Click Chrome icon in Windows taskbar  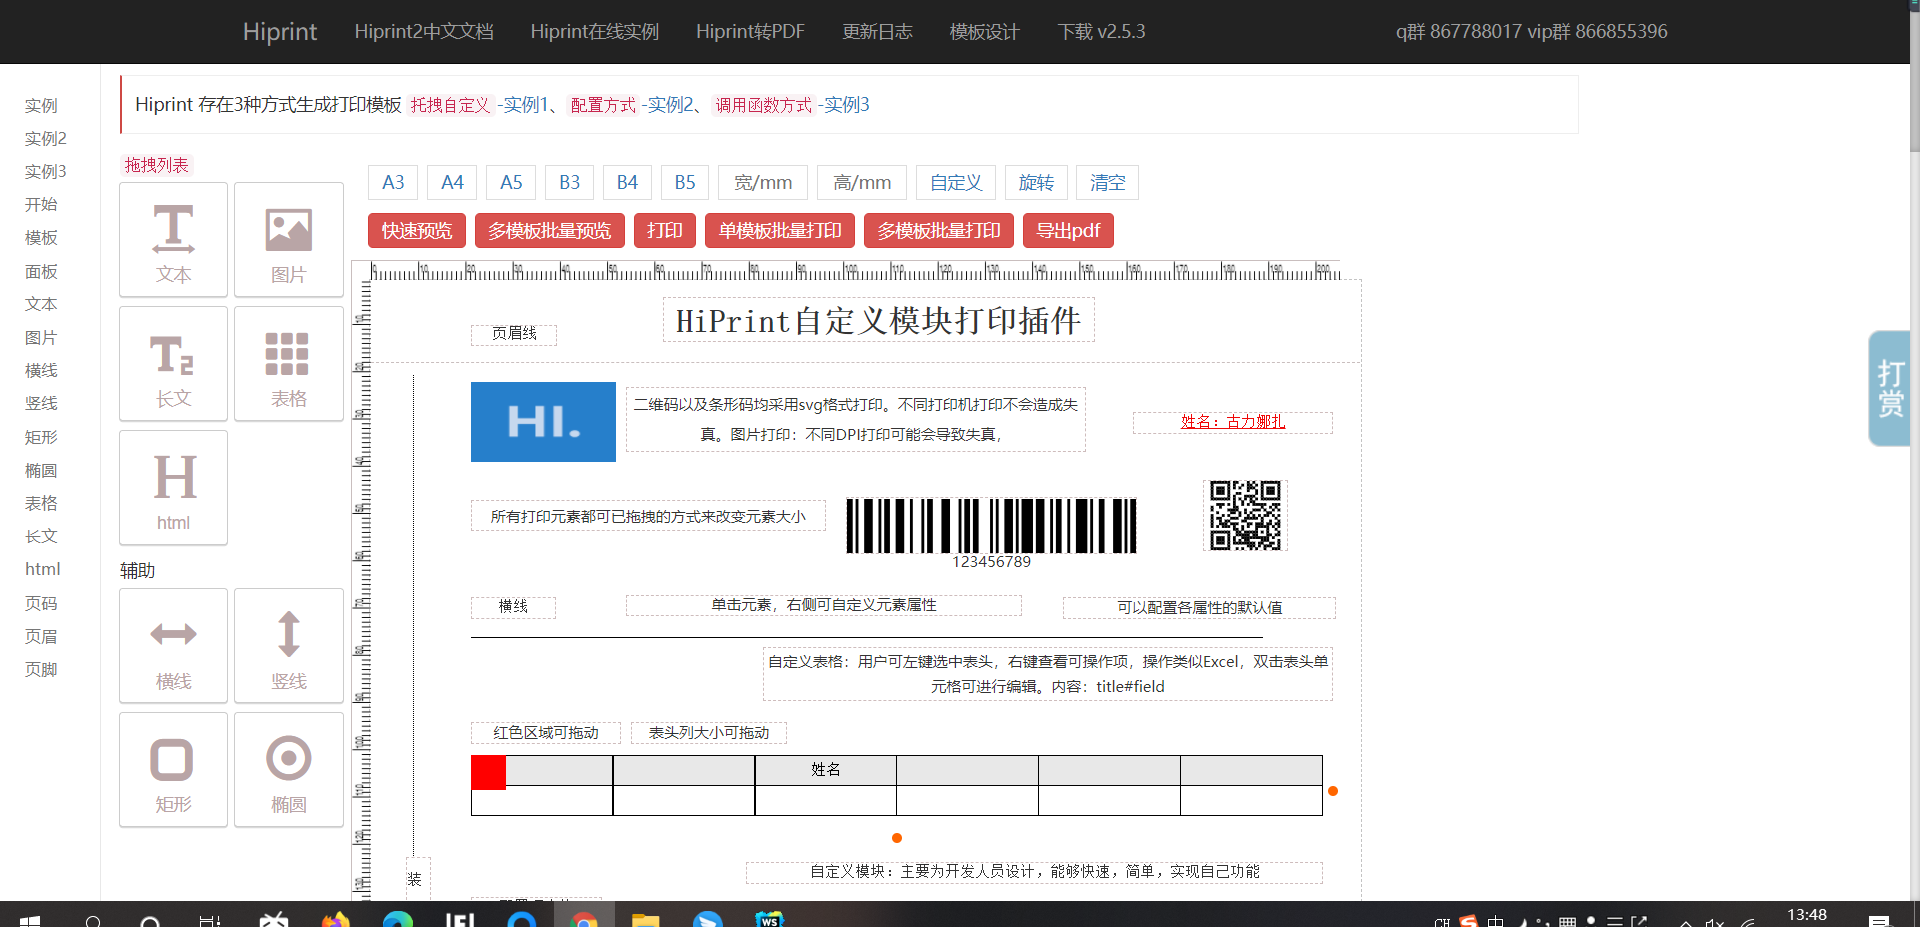point(584,920)
